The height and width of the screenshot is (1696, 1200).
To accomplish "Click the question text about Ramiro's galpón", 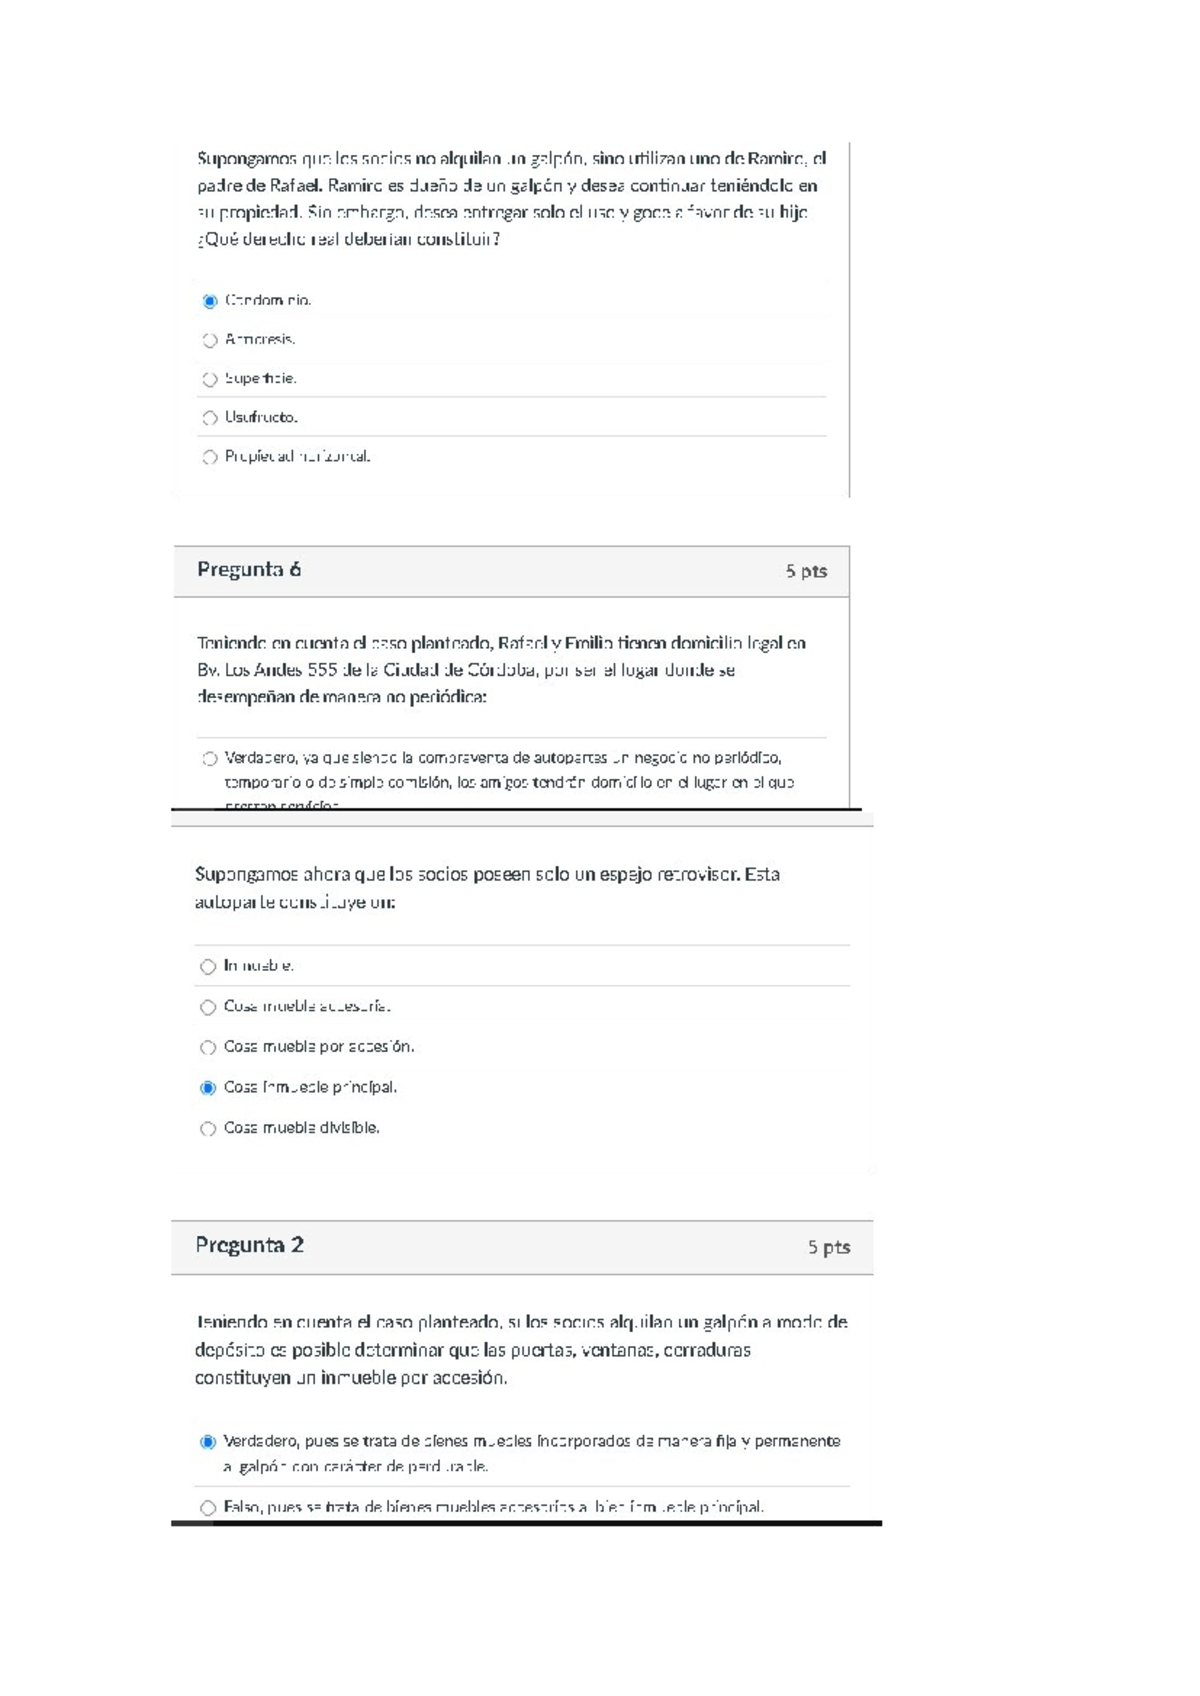I will point(511,199).
